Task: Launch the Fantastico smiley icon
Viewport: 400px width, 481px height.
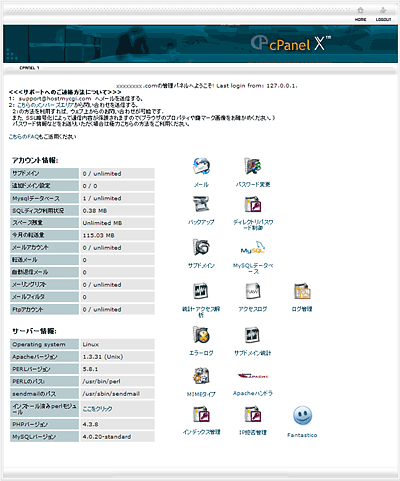Action: 302,415
